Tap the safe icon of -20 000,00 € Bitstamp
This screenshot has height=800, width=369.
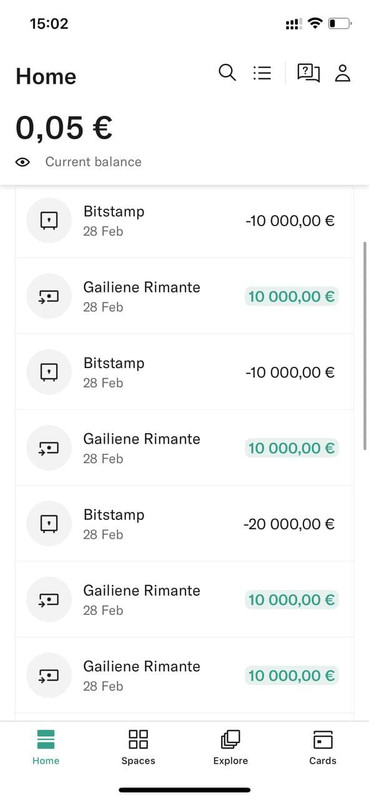pyautogui.click(x=49, y=523)
